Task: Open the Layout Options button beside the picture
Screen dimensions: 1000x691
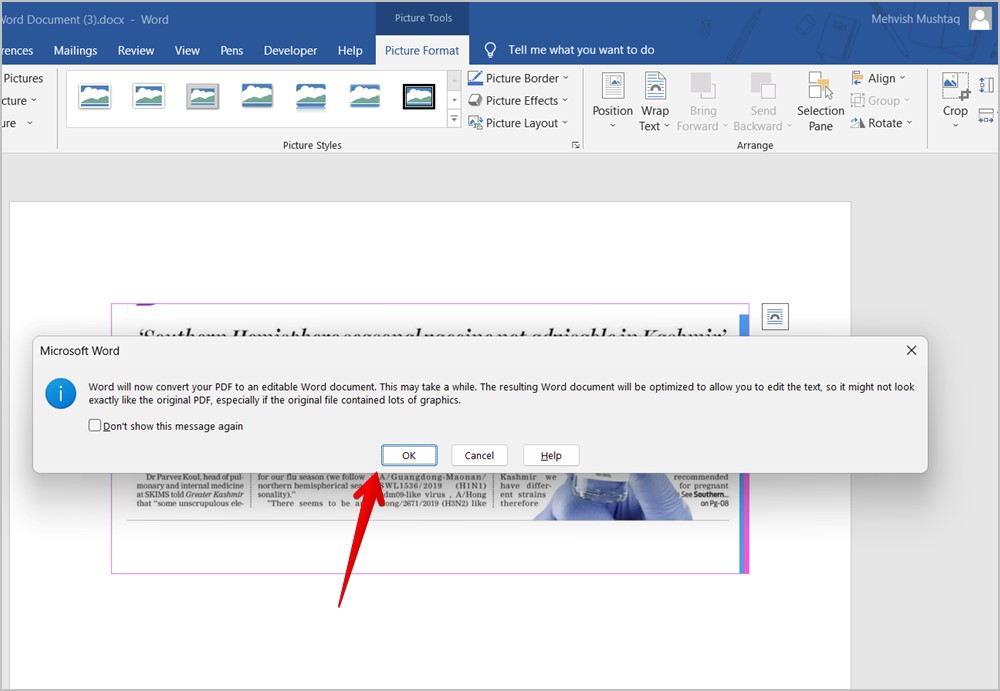Action: [x=775, y=316]
